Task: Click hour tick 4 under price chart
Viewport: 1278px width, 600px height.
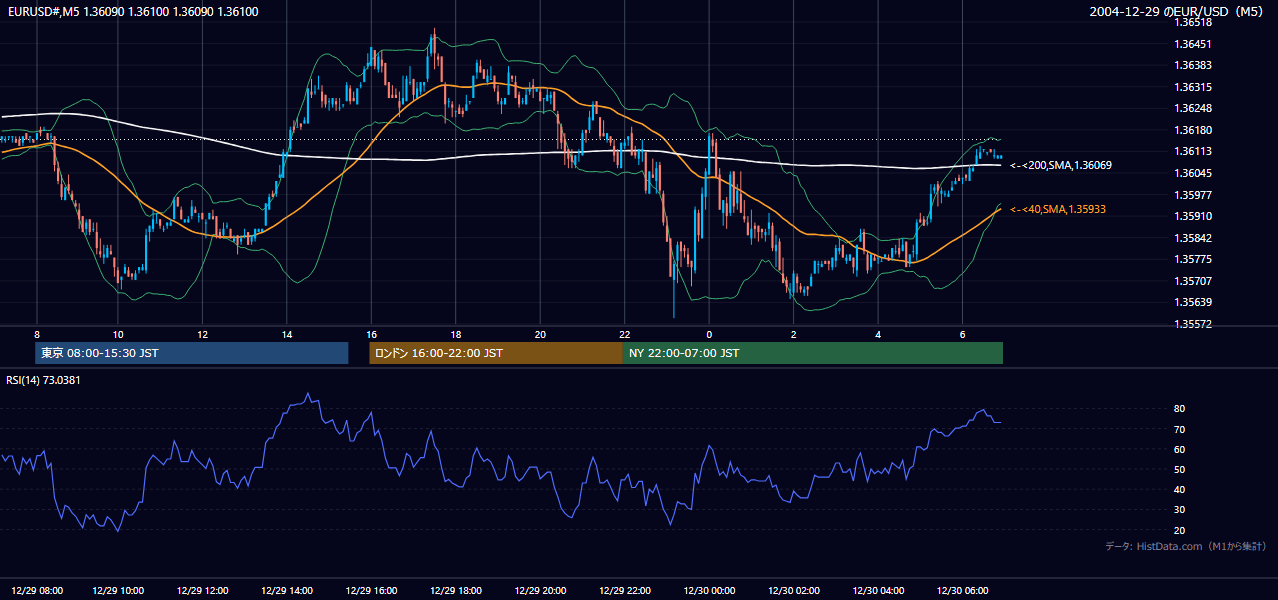Action: click(878, 334)
